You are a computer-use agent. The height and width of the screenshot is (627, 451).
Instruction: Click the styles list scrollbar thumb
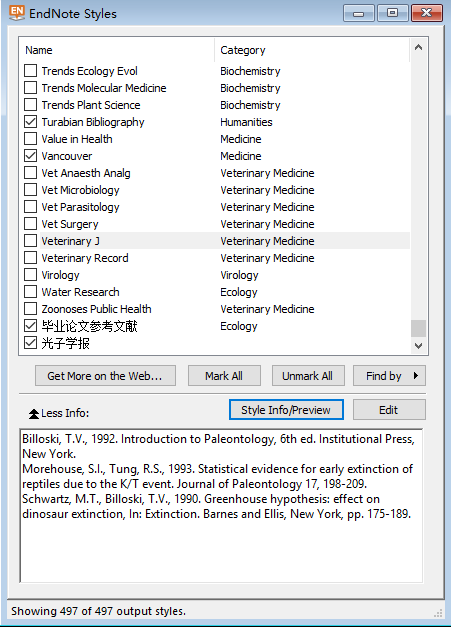[x=419, y=329]
